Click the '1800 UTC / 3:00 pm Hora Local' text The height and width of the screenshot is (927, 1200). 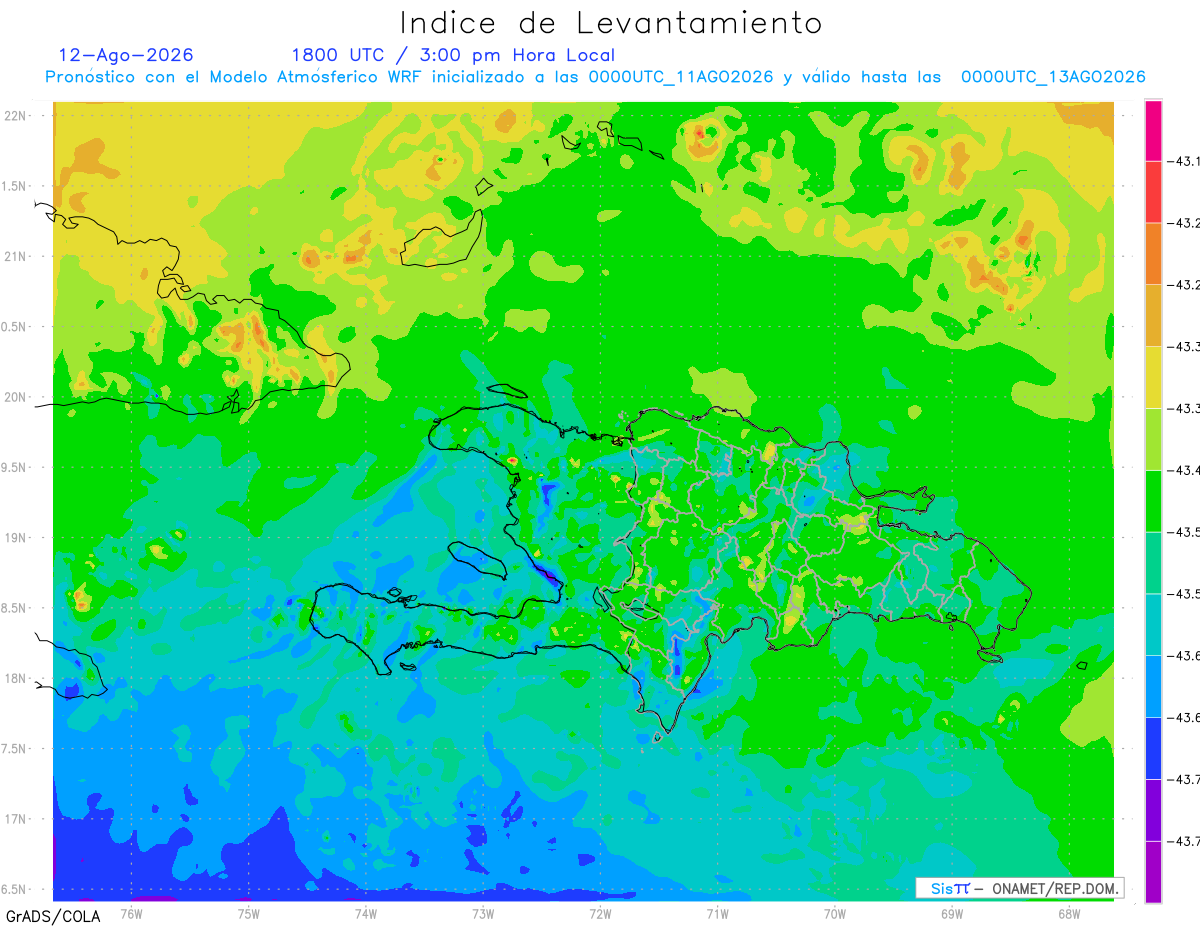453,55
